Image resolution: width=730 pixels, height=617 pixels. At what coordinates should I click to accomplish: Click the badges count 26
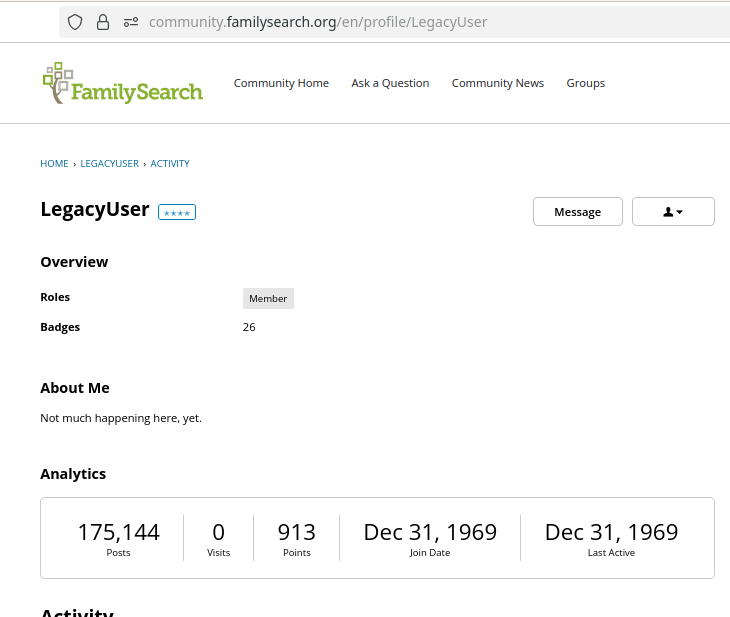pos(249,327)
